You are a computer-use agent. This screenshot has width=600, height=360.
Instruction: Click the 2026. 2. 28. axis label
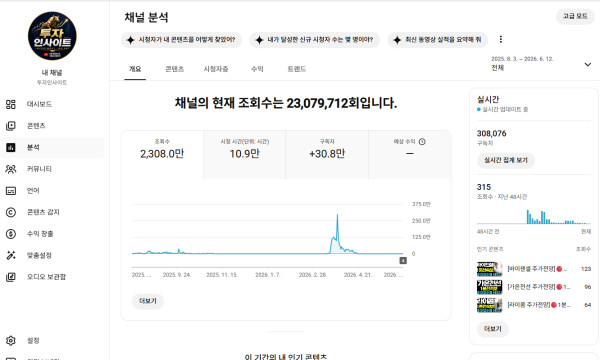(313, 275)
